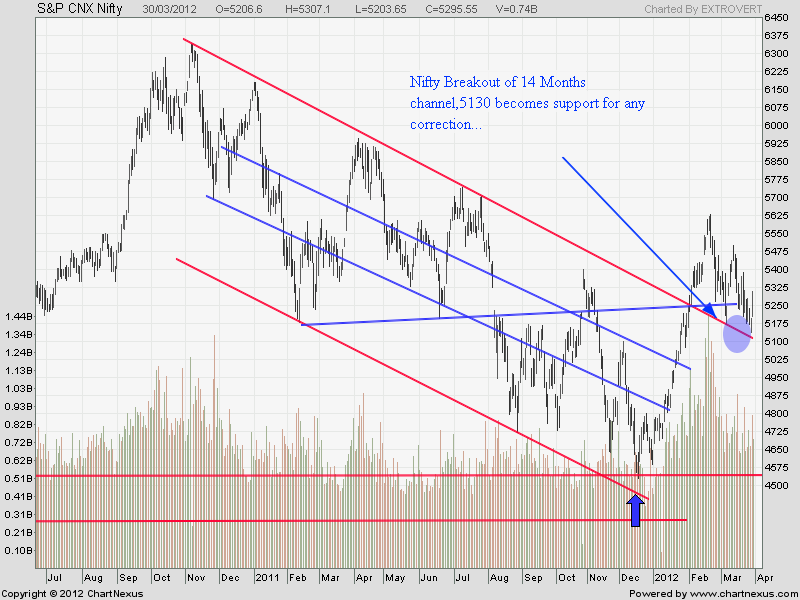Select the 2012 marker on the time axis
The height and width of the screenshot is (600, 800).
pos(667,577)
